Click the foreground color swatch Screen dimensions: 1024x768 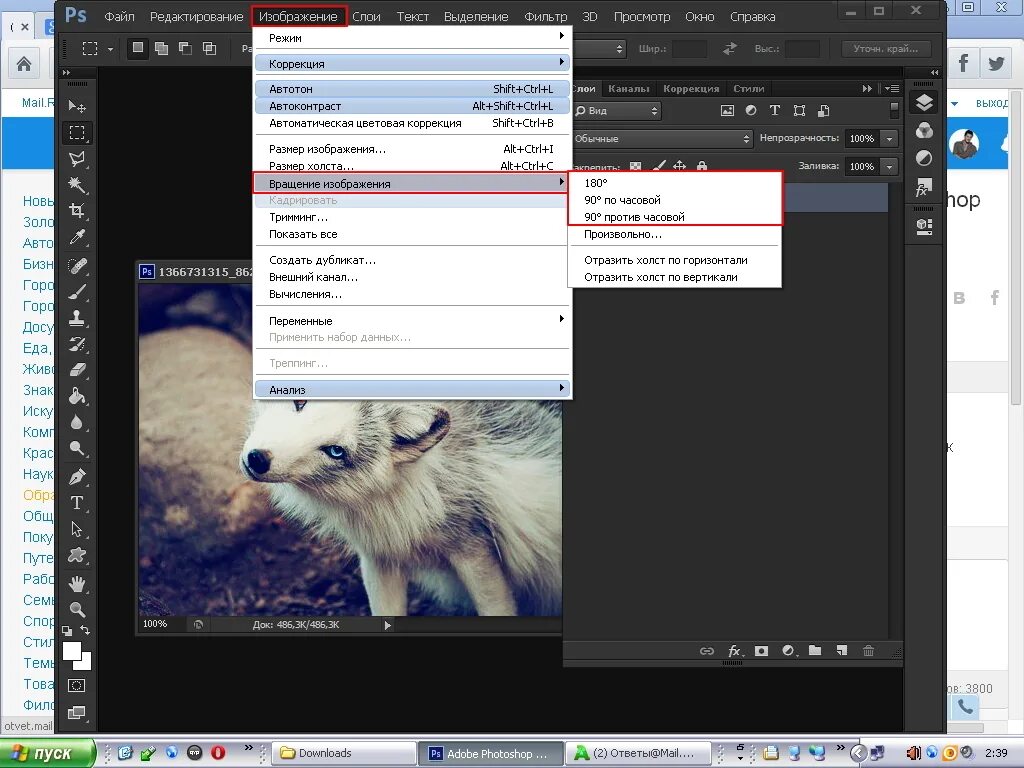[x=71, y=651]
